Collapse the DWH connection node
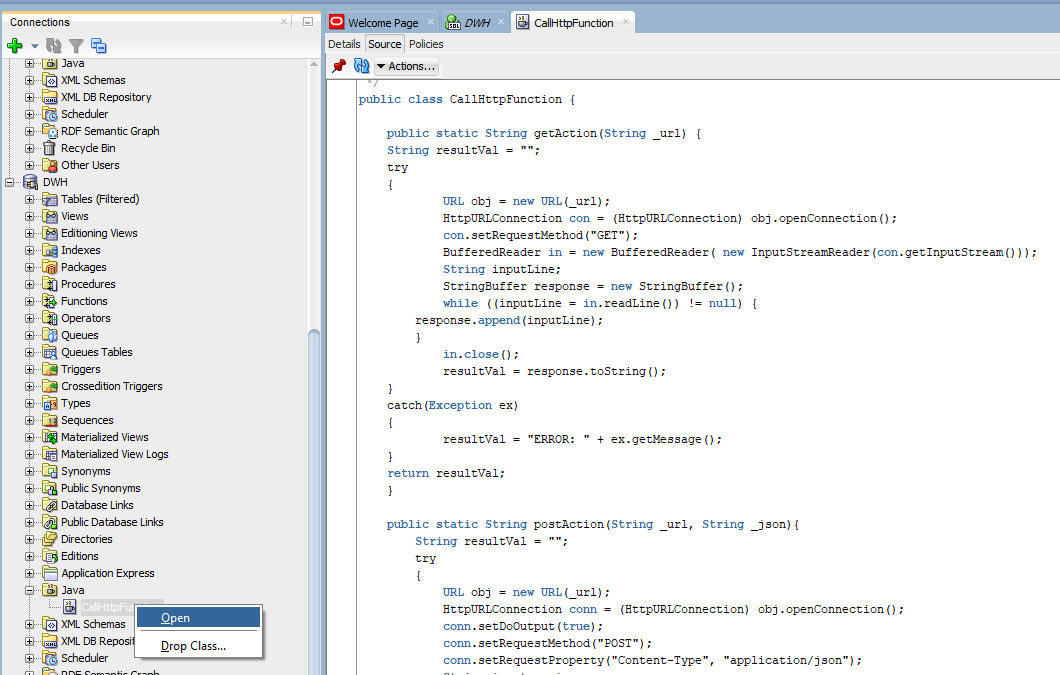The height and width of the screenshot is (675, 1060). coord(9,182)
